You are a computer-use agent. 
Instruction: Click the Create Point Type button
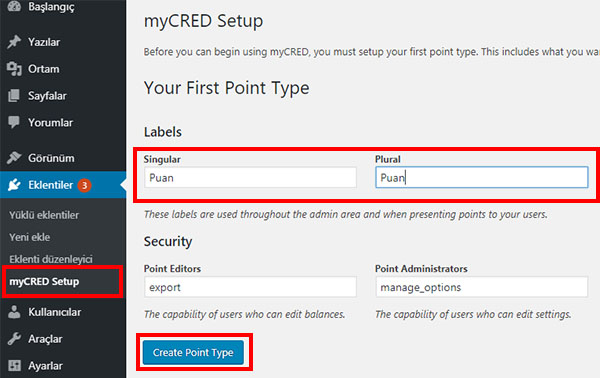[193, 352]
